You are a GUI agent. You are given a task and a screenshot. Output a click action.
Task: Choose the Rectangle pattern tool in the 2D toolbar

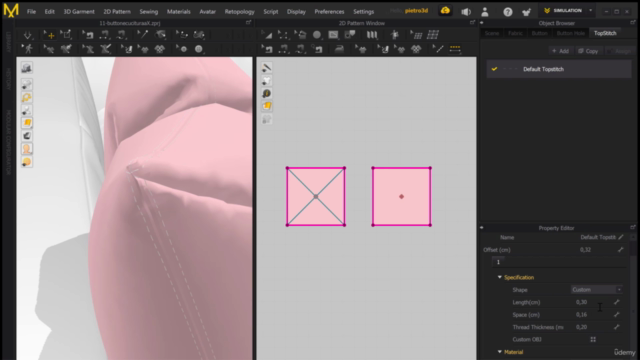[333, 35]
